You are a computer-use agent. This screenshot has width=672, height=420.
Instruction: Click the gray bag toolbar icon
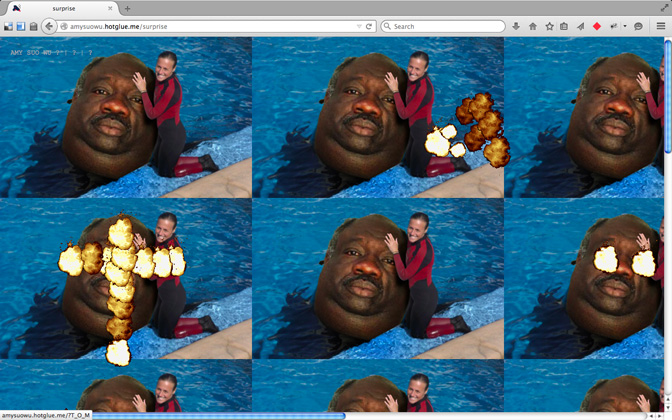pos(33,27)
